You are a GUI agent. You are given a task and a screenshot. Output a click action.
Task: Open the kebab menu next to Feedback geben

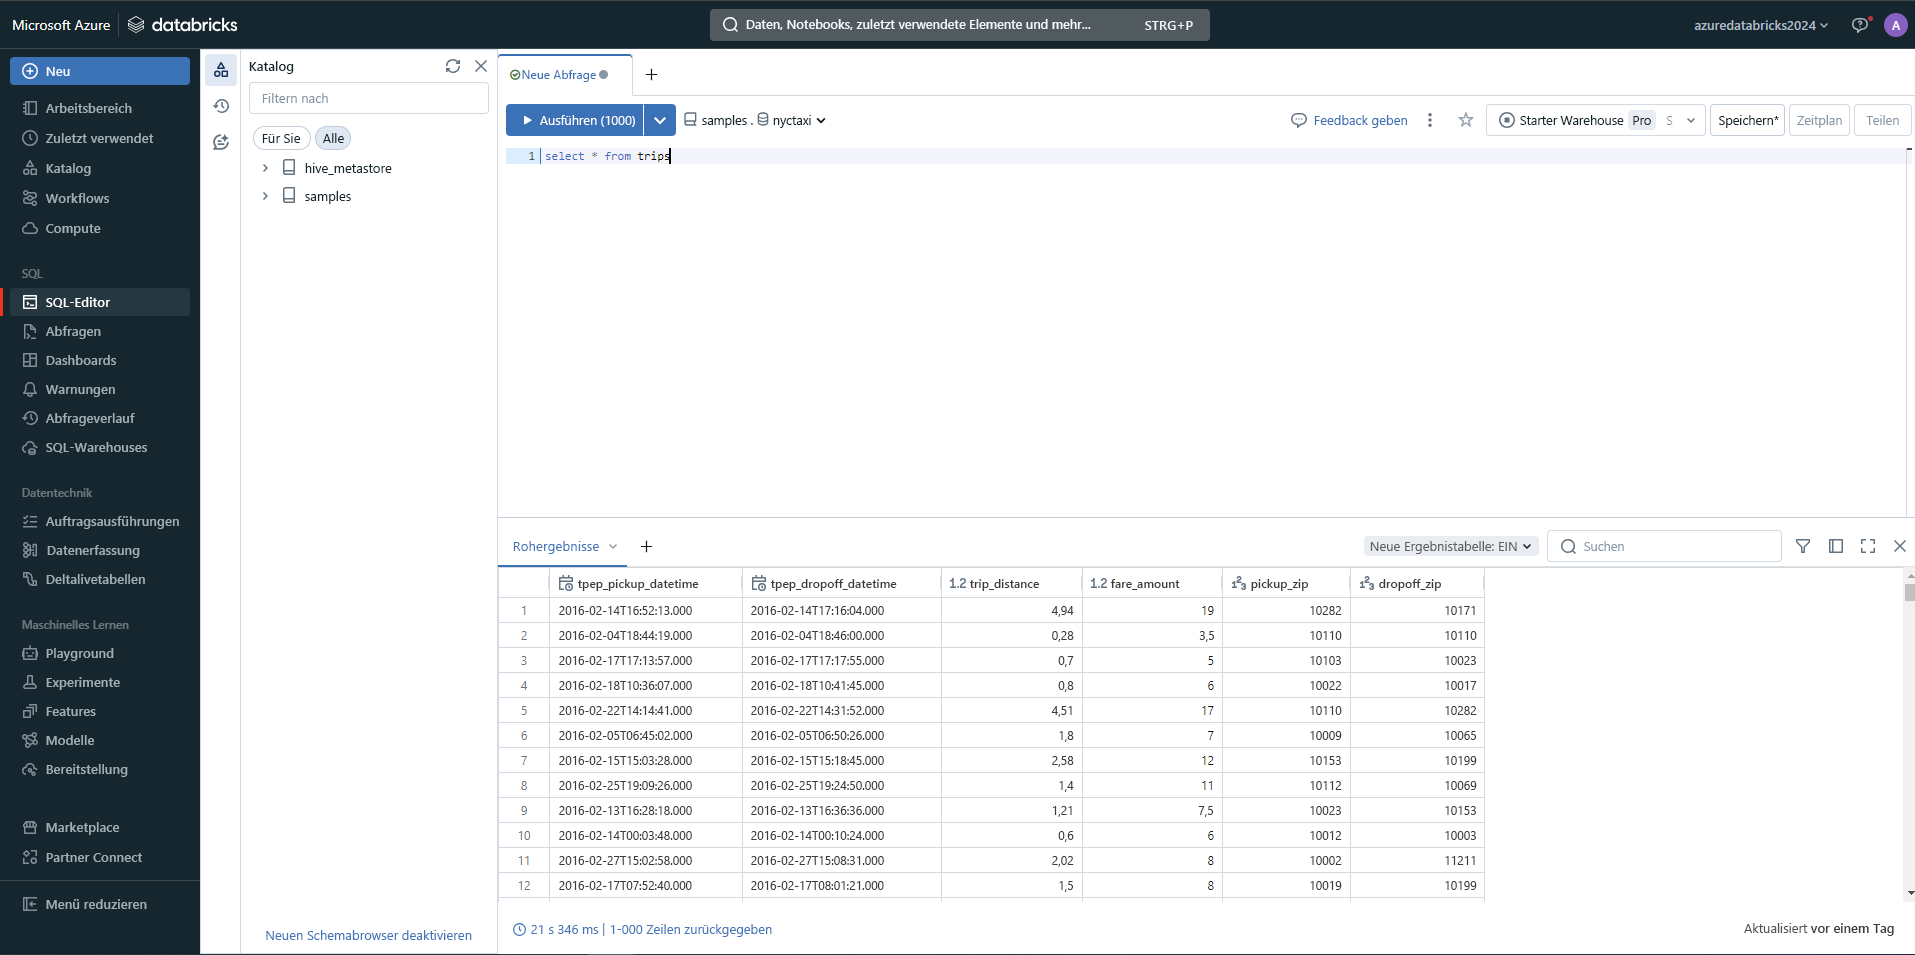pos(1430,120)
